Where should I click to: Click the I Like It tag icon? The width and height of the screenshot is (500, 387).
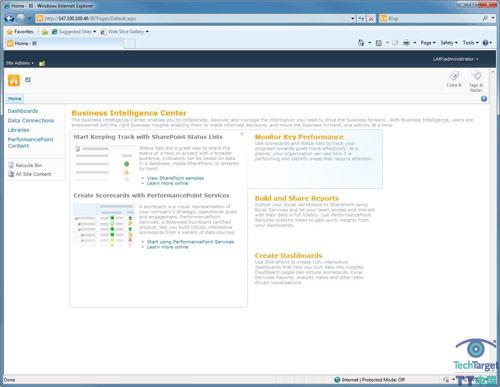click(454, 75)
